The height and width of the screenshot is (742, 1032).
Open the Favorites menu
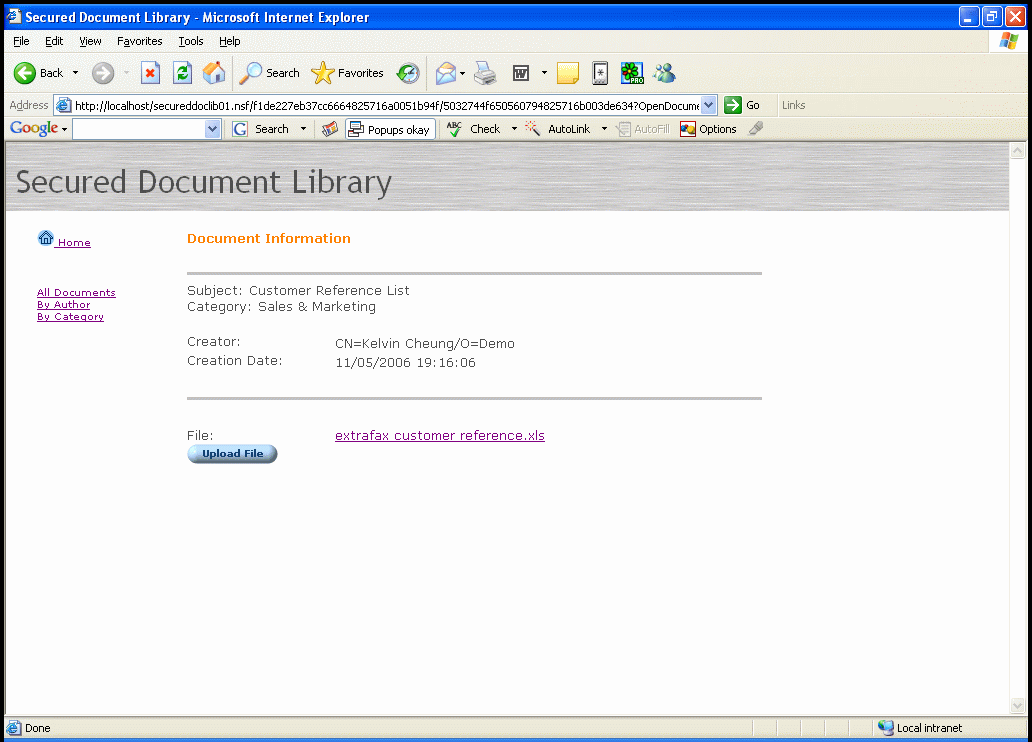[139, 41]
